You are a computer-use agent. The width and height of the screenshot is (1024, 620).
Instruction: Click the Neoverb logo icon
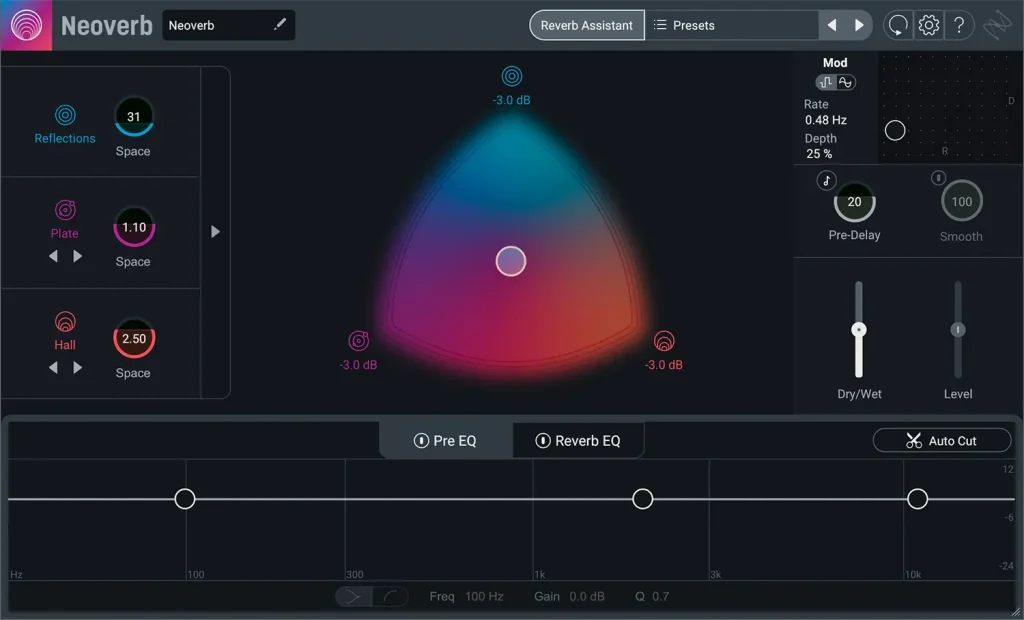click(24, 24)
